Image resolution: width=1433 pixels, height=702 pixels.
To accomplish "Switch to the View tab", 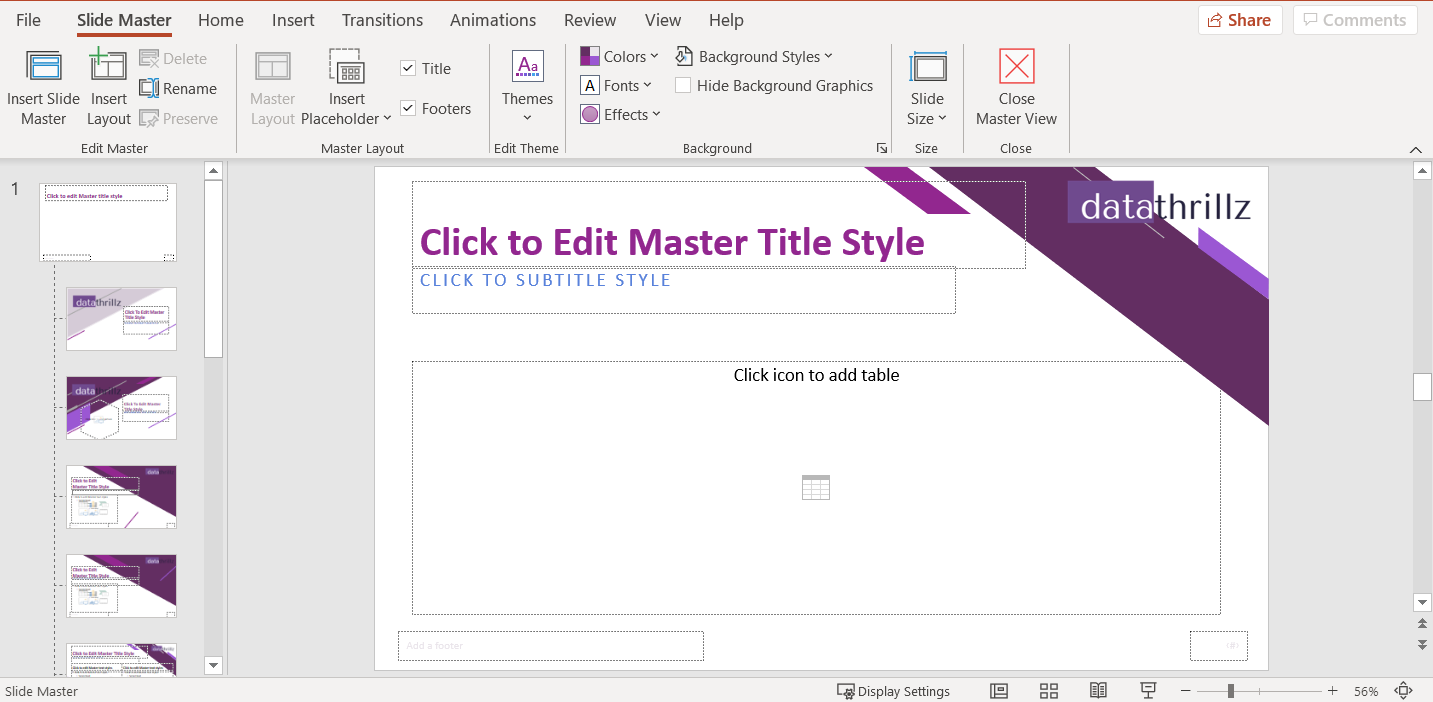I will pos(663,20).
